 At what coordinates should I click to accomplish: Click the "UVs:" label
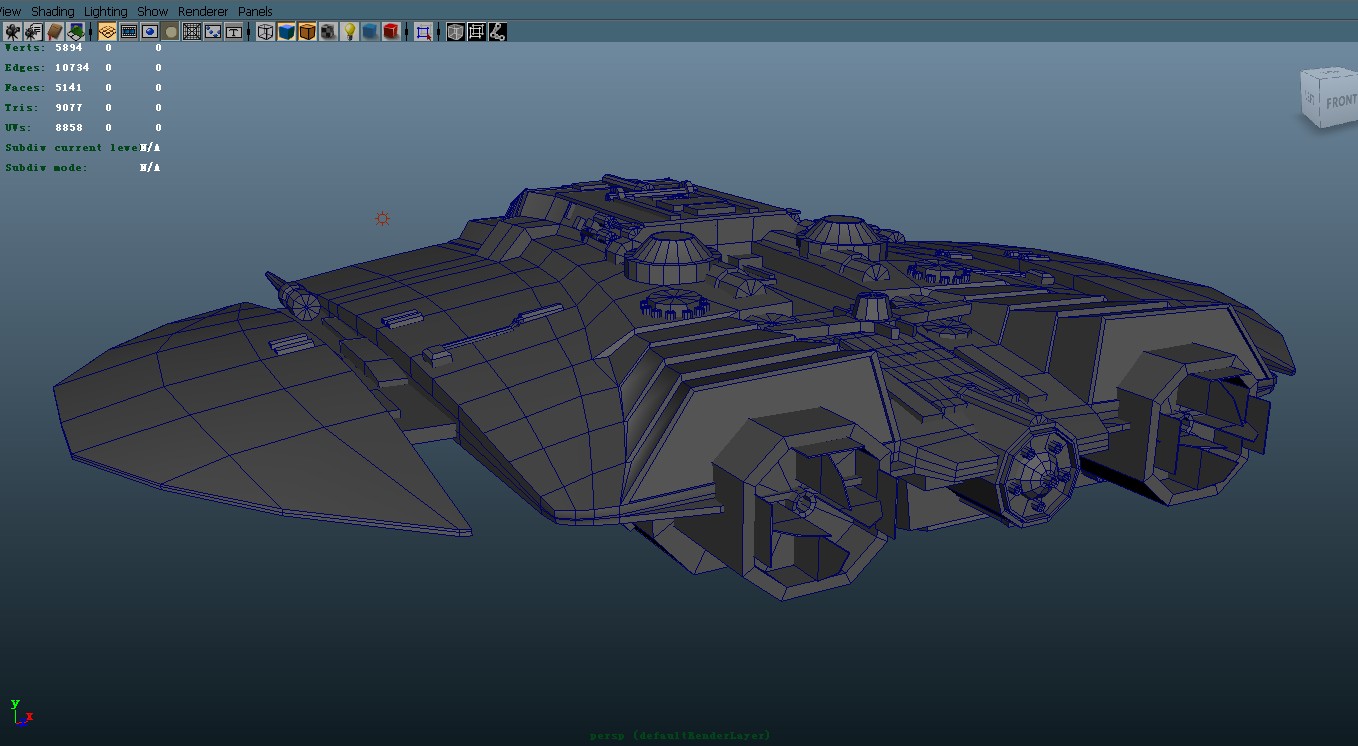18,128
